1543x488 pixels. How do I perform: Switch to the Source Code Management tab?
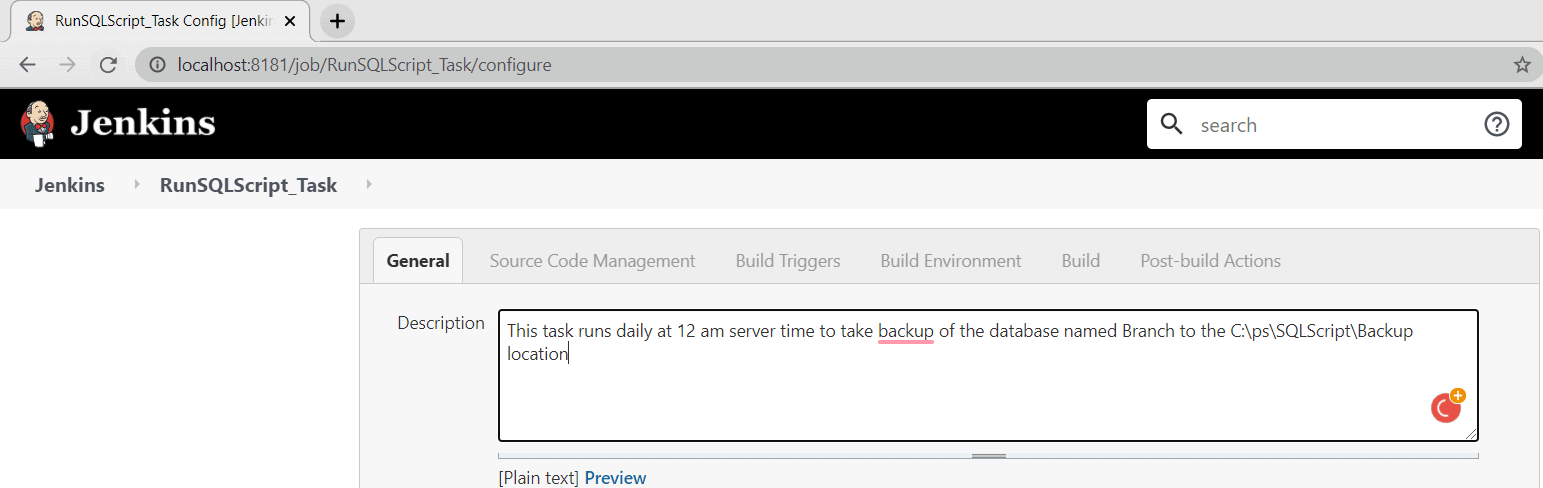point(592,261)
